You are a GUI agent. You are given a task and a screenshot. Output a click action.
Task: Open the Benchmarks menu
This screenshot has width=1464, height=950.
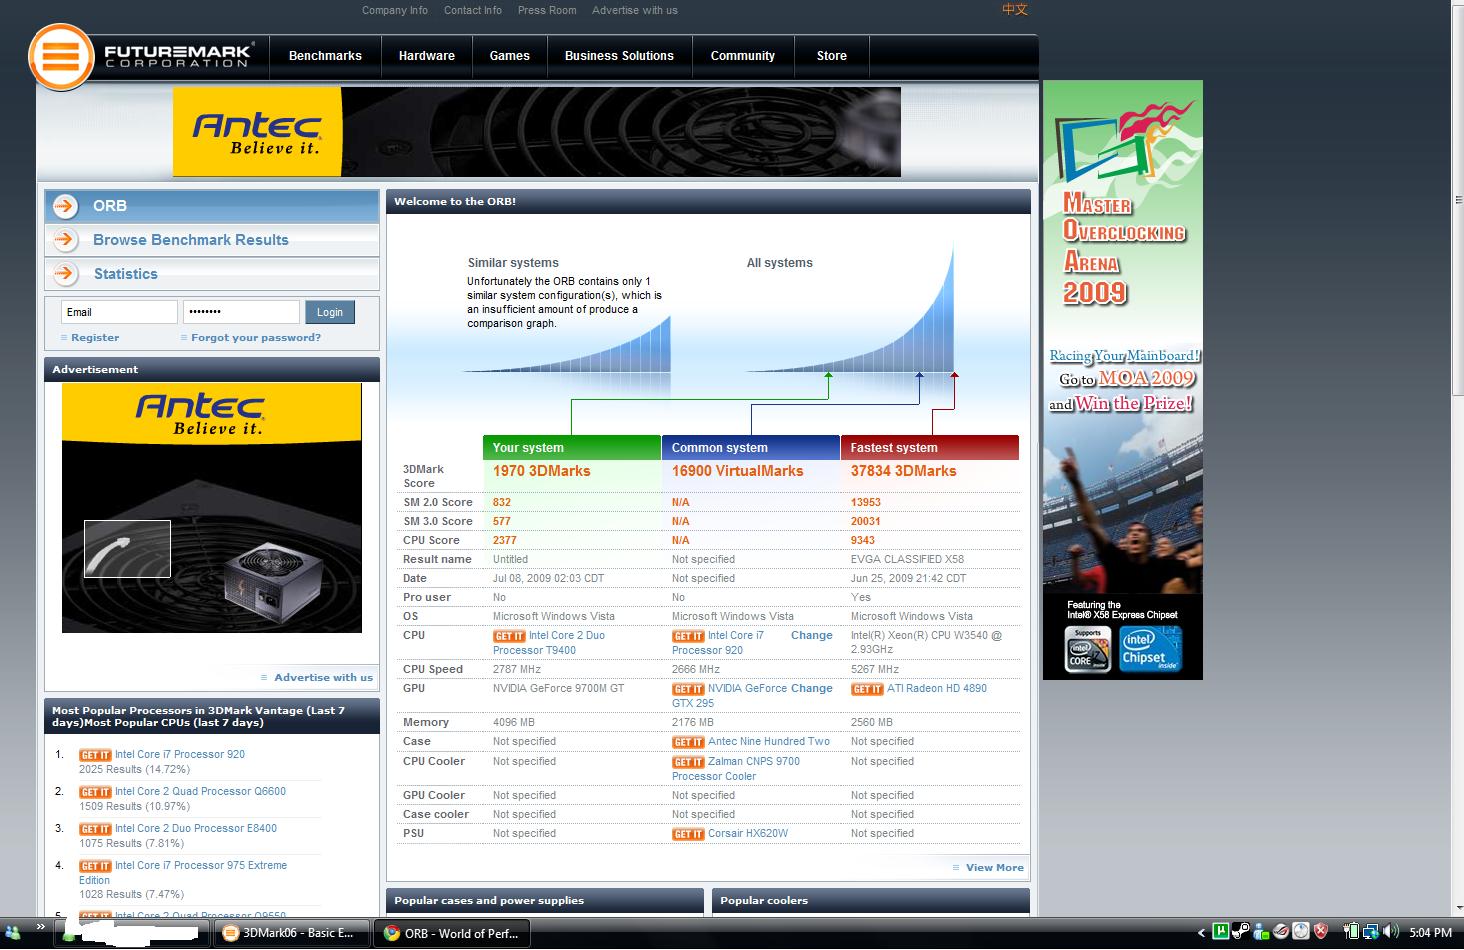tap(325, 56)
